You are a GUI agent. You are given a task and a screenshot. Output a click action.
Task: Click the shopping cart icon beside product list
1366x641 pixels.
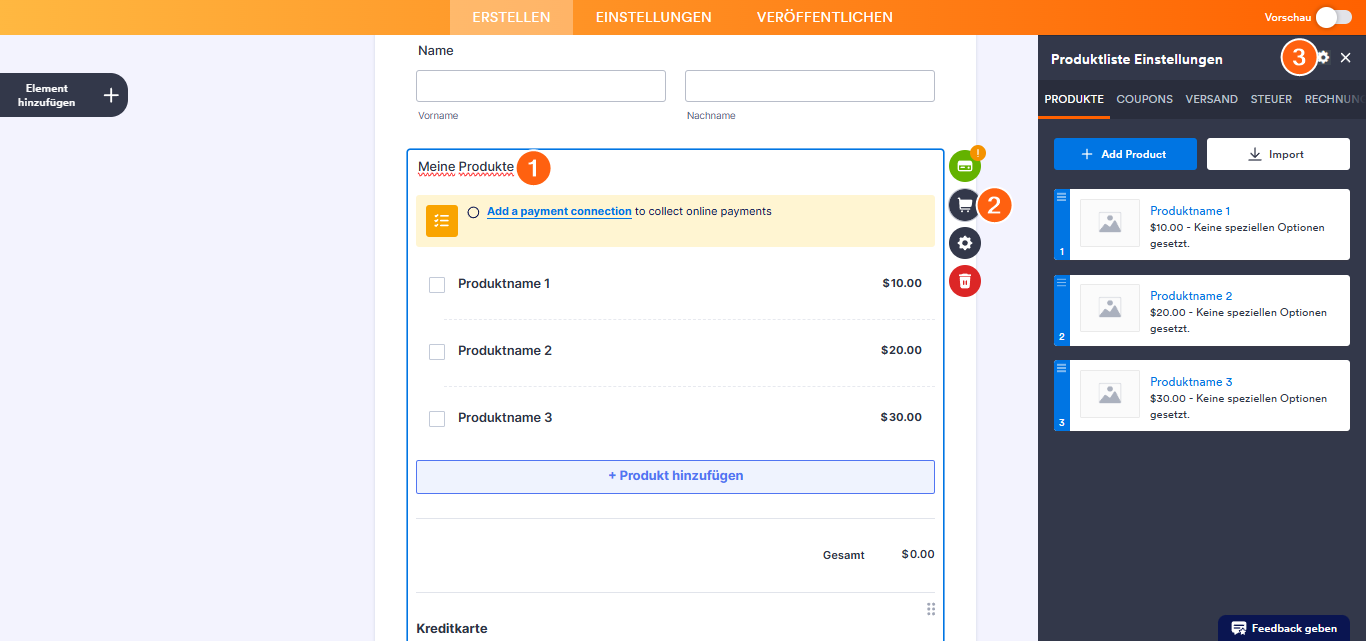pos(964,204)
